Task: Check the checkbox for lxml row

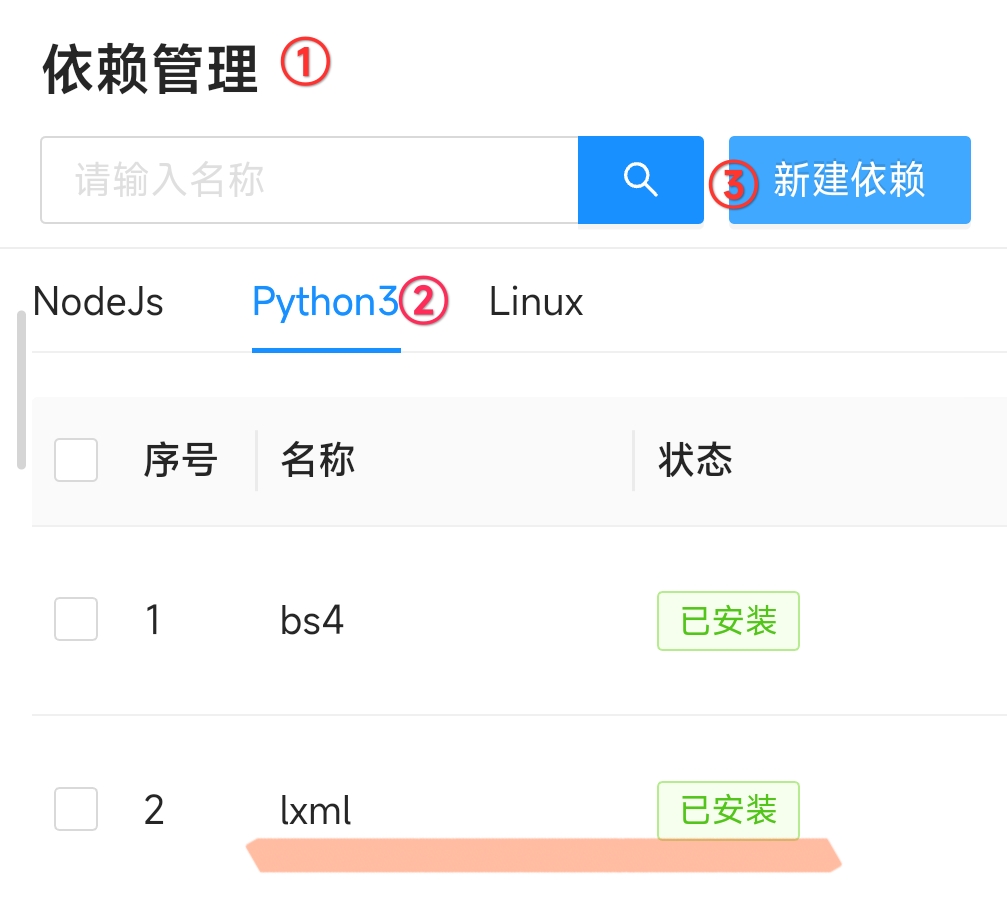Action: (75, 810)
